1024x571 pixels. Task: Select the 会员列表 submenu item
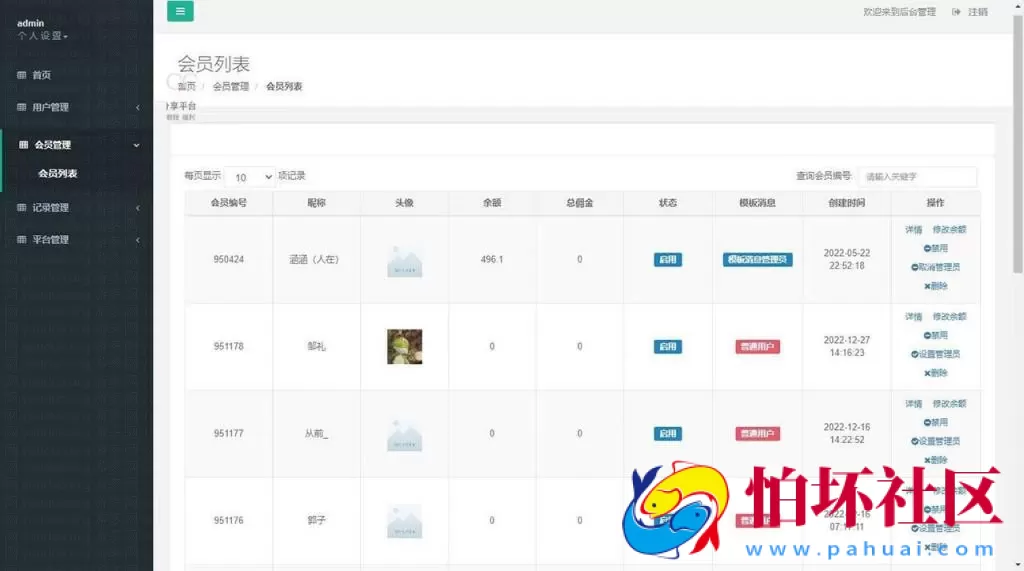coord(57,174)
